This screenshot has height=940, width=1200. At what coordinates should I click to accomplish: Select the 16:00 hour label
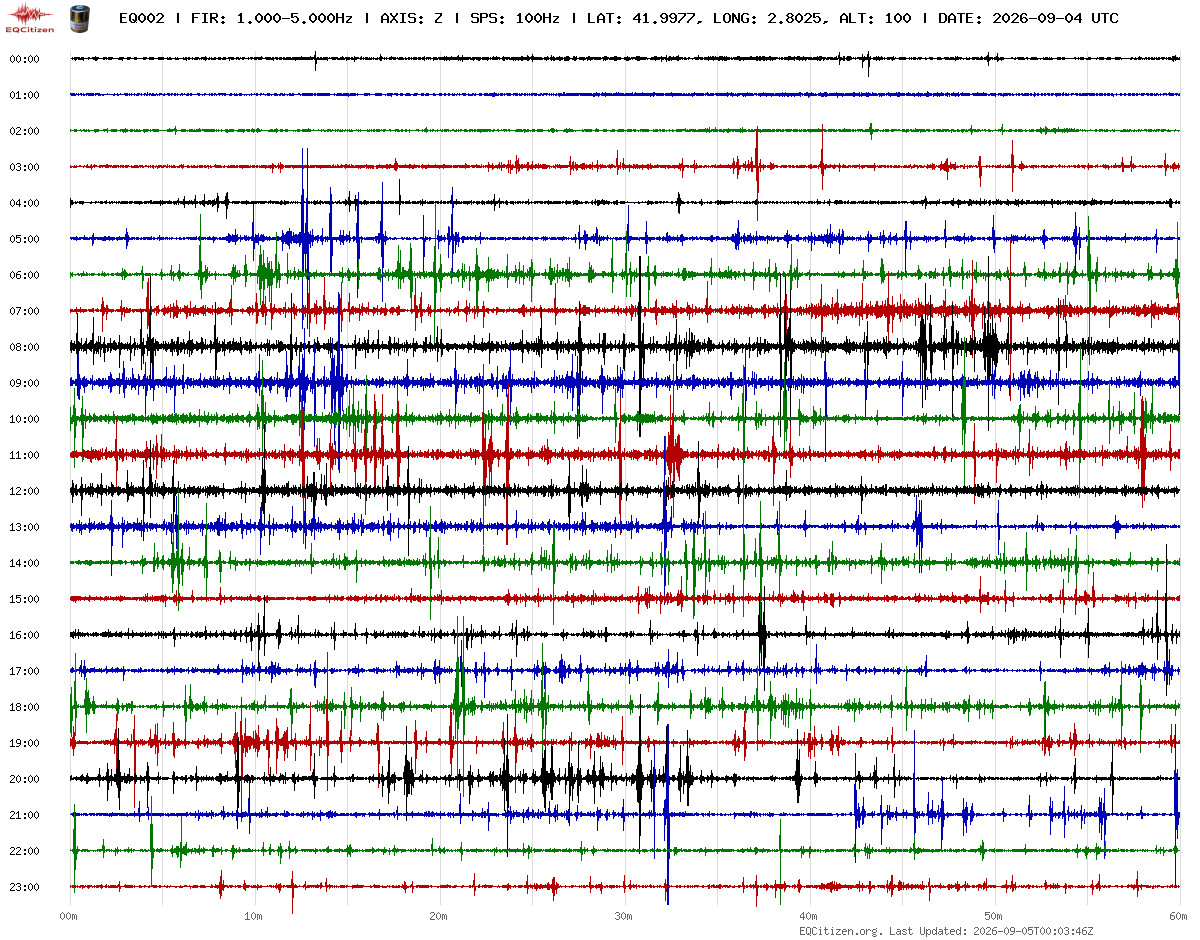coord(24,635)
